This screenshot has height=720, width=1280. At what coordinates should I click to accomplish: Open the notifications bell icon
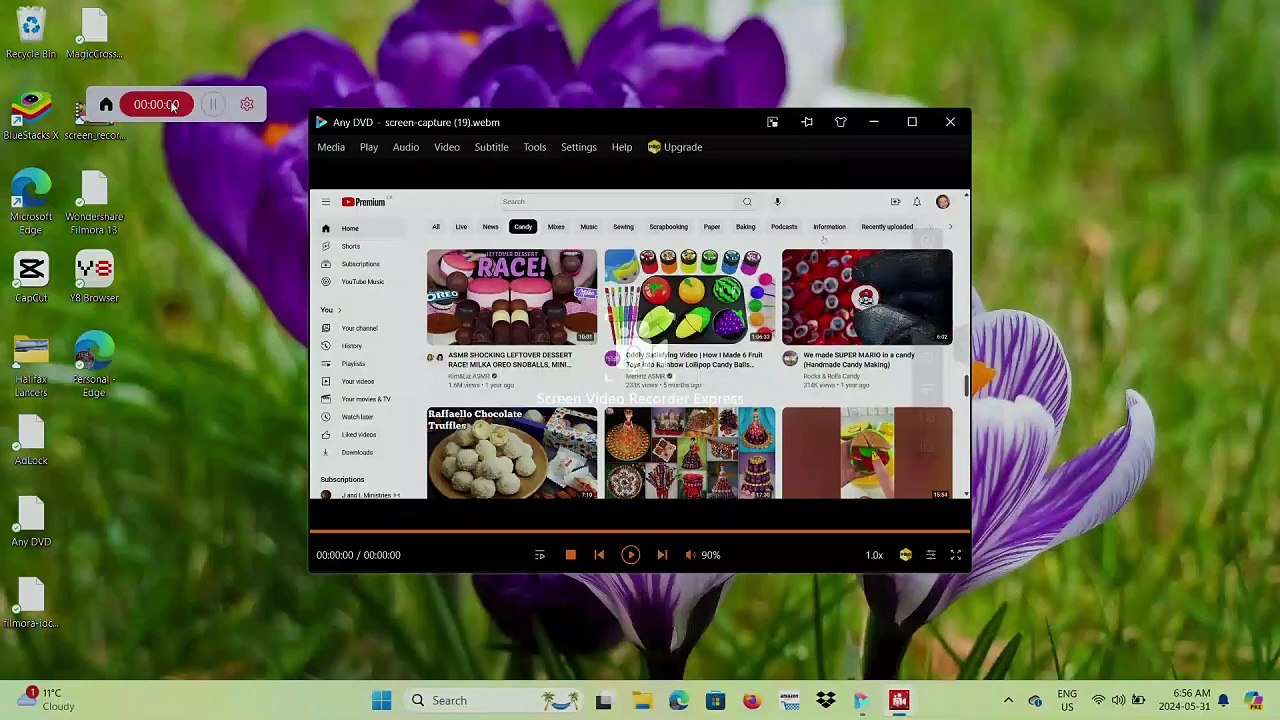point(1223,700)
